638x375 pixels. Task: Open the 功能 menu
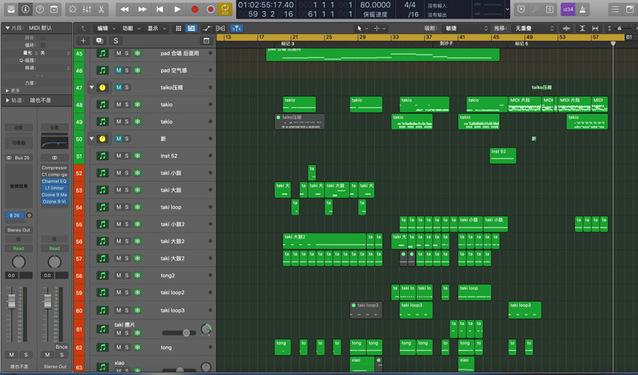pyautogui.click(x=130, y=28)
